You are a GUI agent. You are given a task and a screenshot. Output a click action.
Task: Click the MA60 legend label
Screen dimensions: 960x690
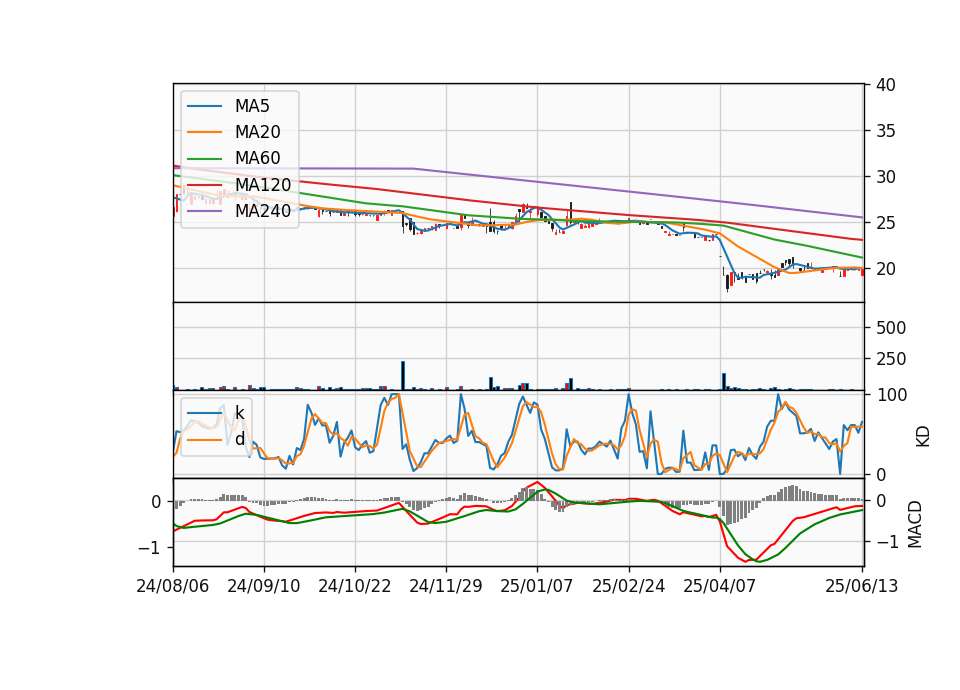click(x=257, y=158)
